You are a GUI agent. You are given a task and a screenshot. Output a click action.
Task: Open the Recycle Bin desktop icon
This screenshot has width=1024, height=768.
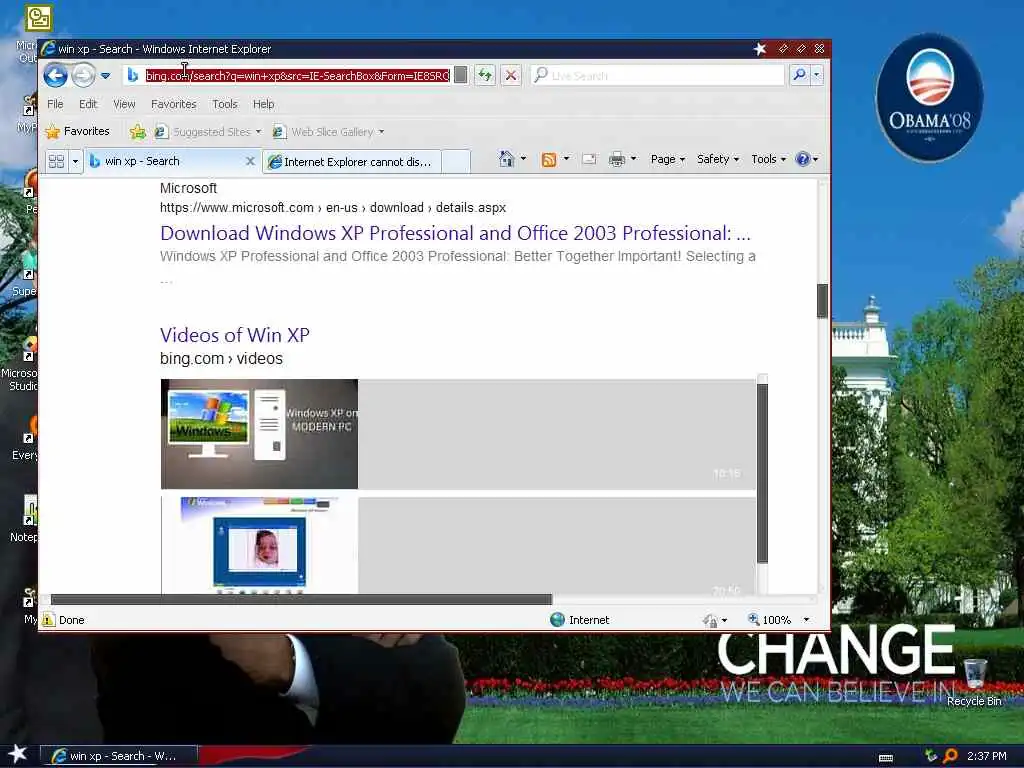974,682
